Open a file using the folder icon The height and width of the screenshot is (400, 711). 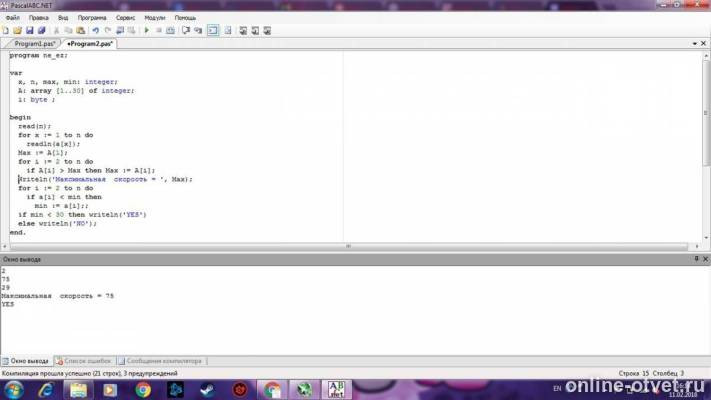click(17, 30)
